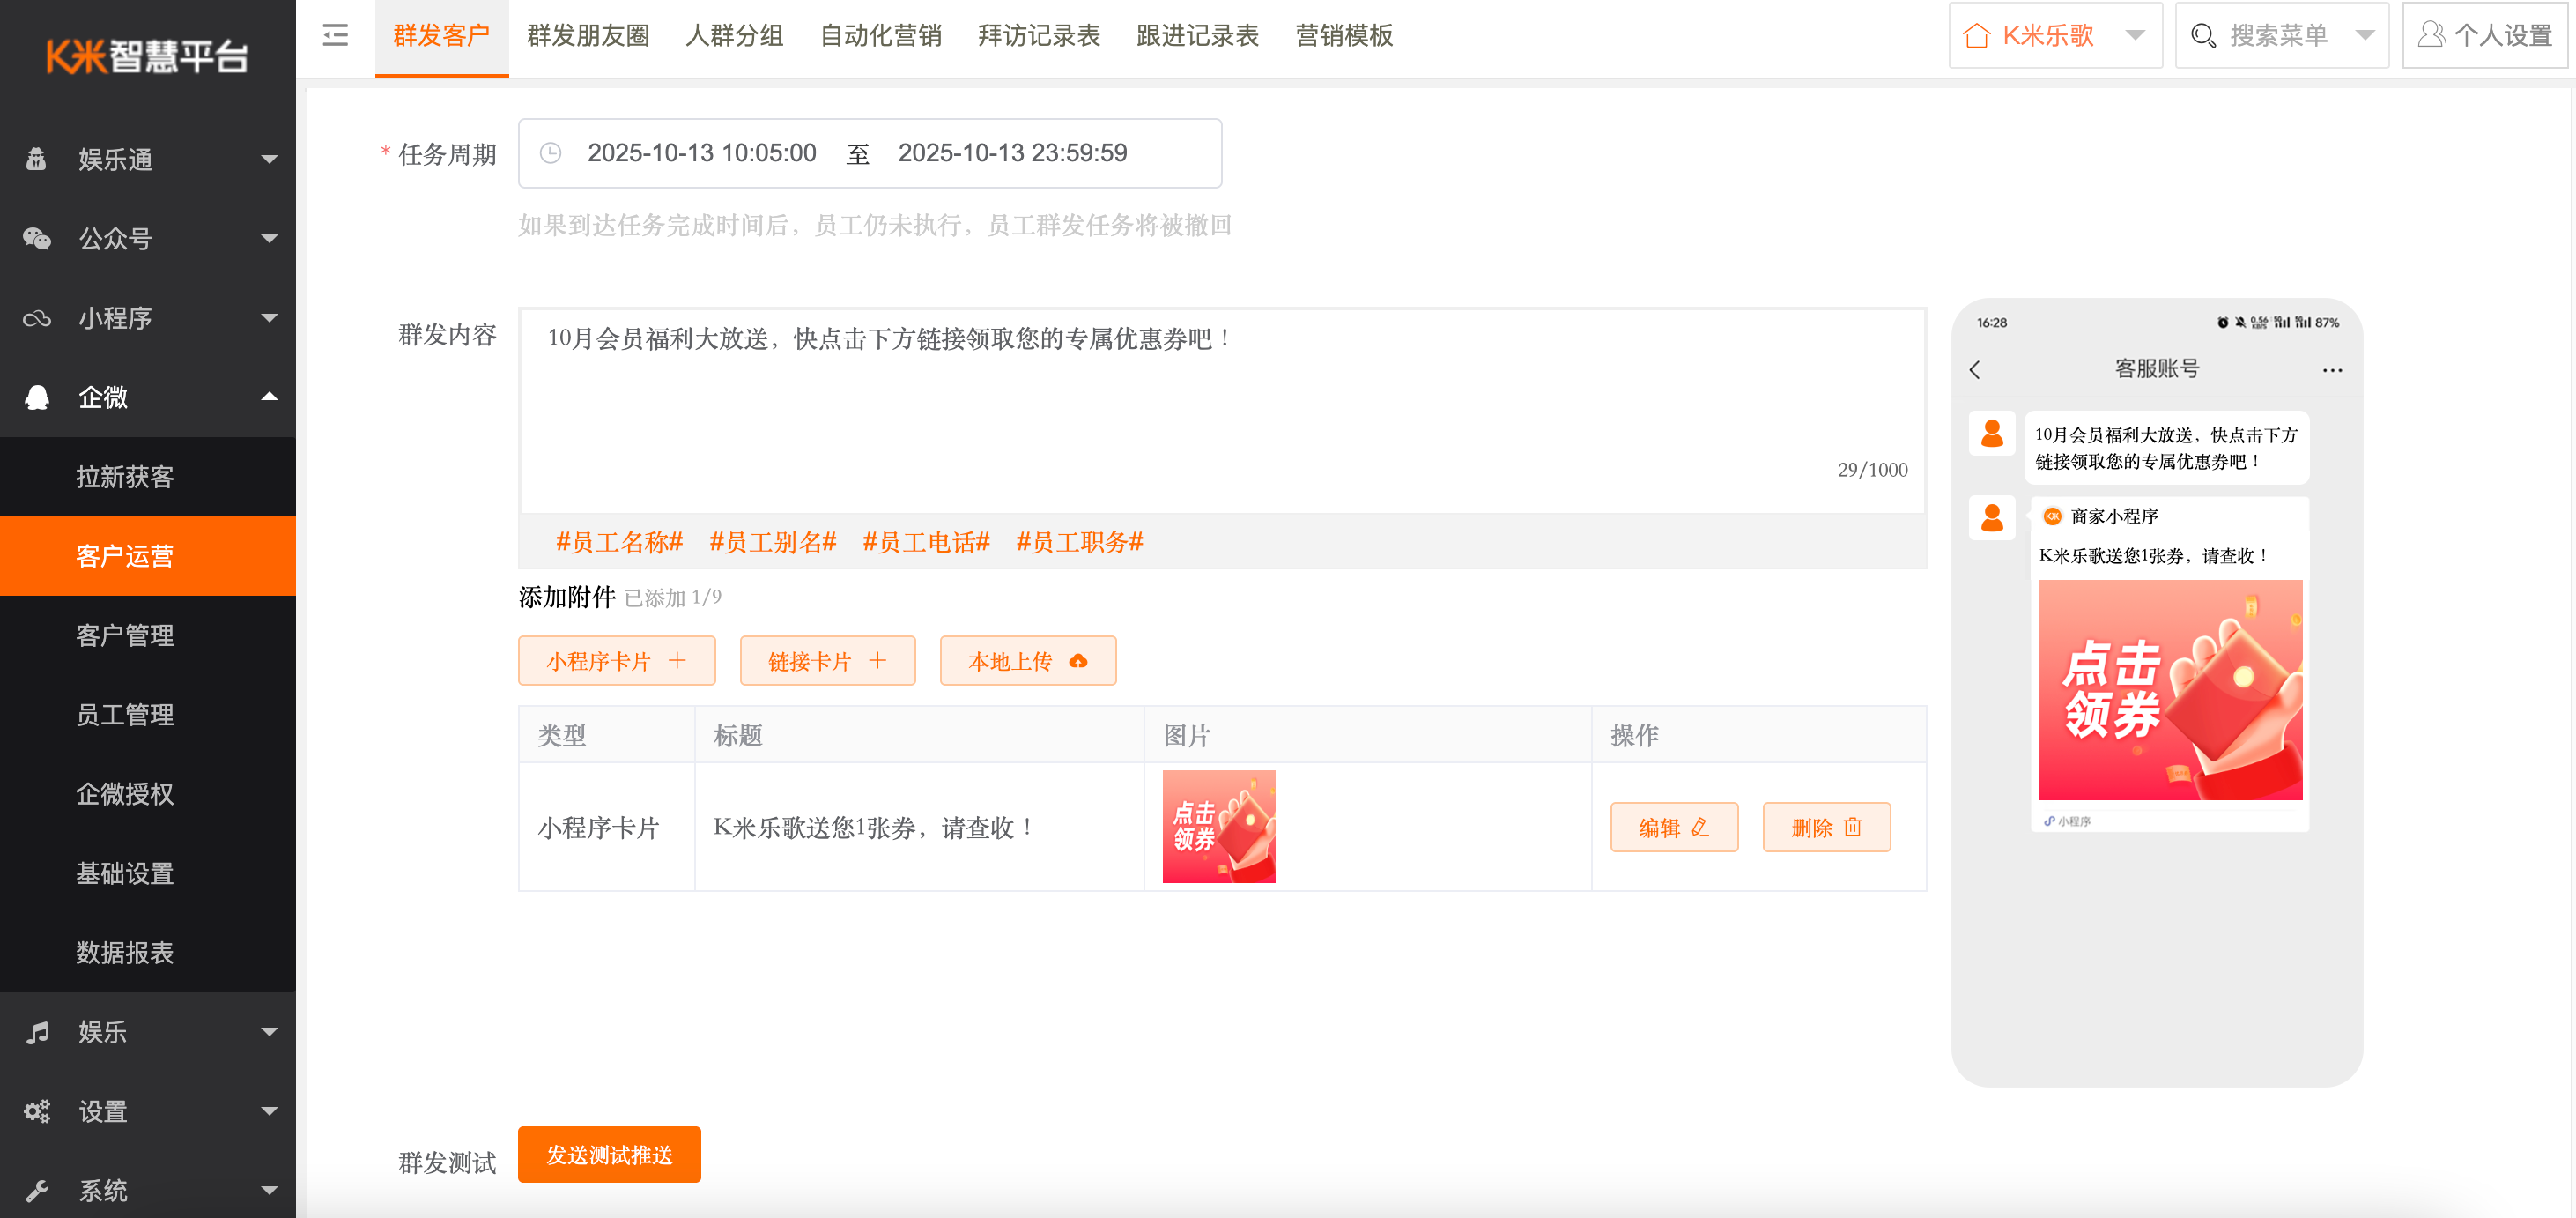Click the trash delete icon in attachment row
2576x1218 pixels.
tap(1852, 827)
